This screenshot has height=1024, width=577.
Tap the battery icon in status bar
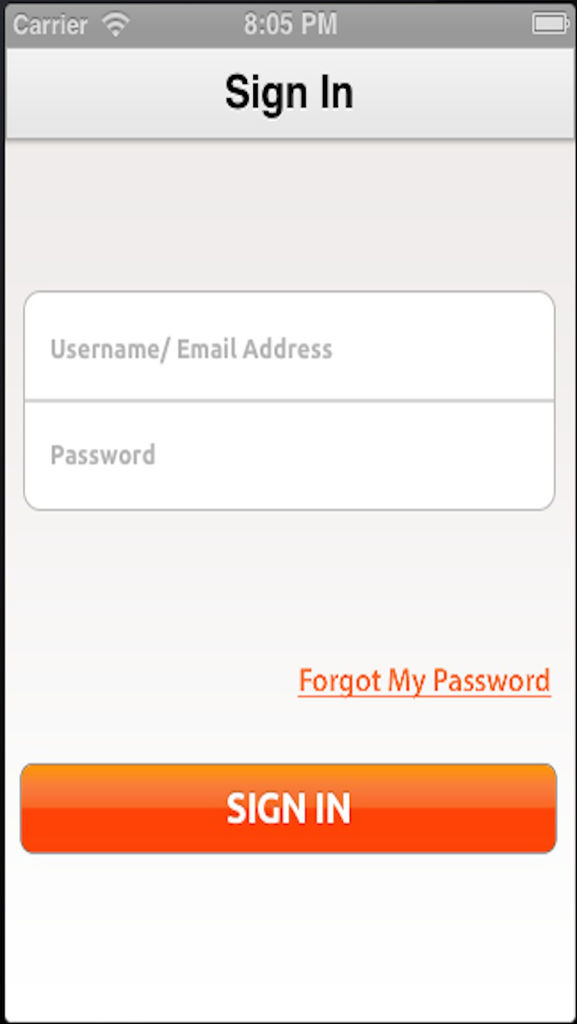pos(550,25)
